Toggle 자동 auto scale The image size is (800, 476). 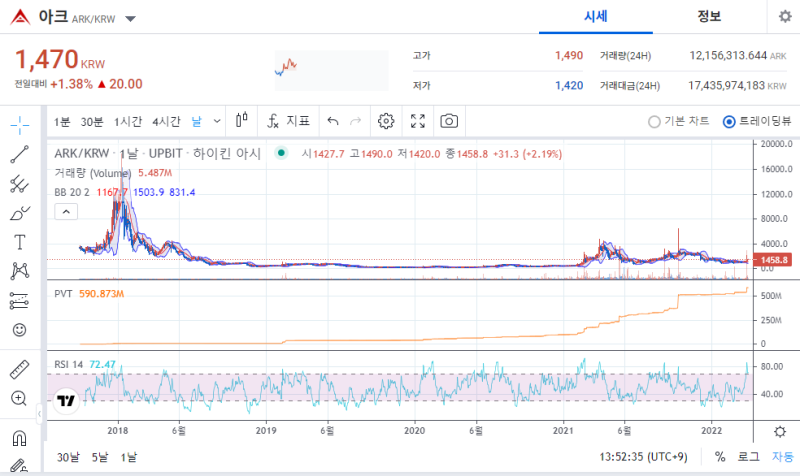[x=782, y=457]
